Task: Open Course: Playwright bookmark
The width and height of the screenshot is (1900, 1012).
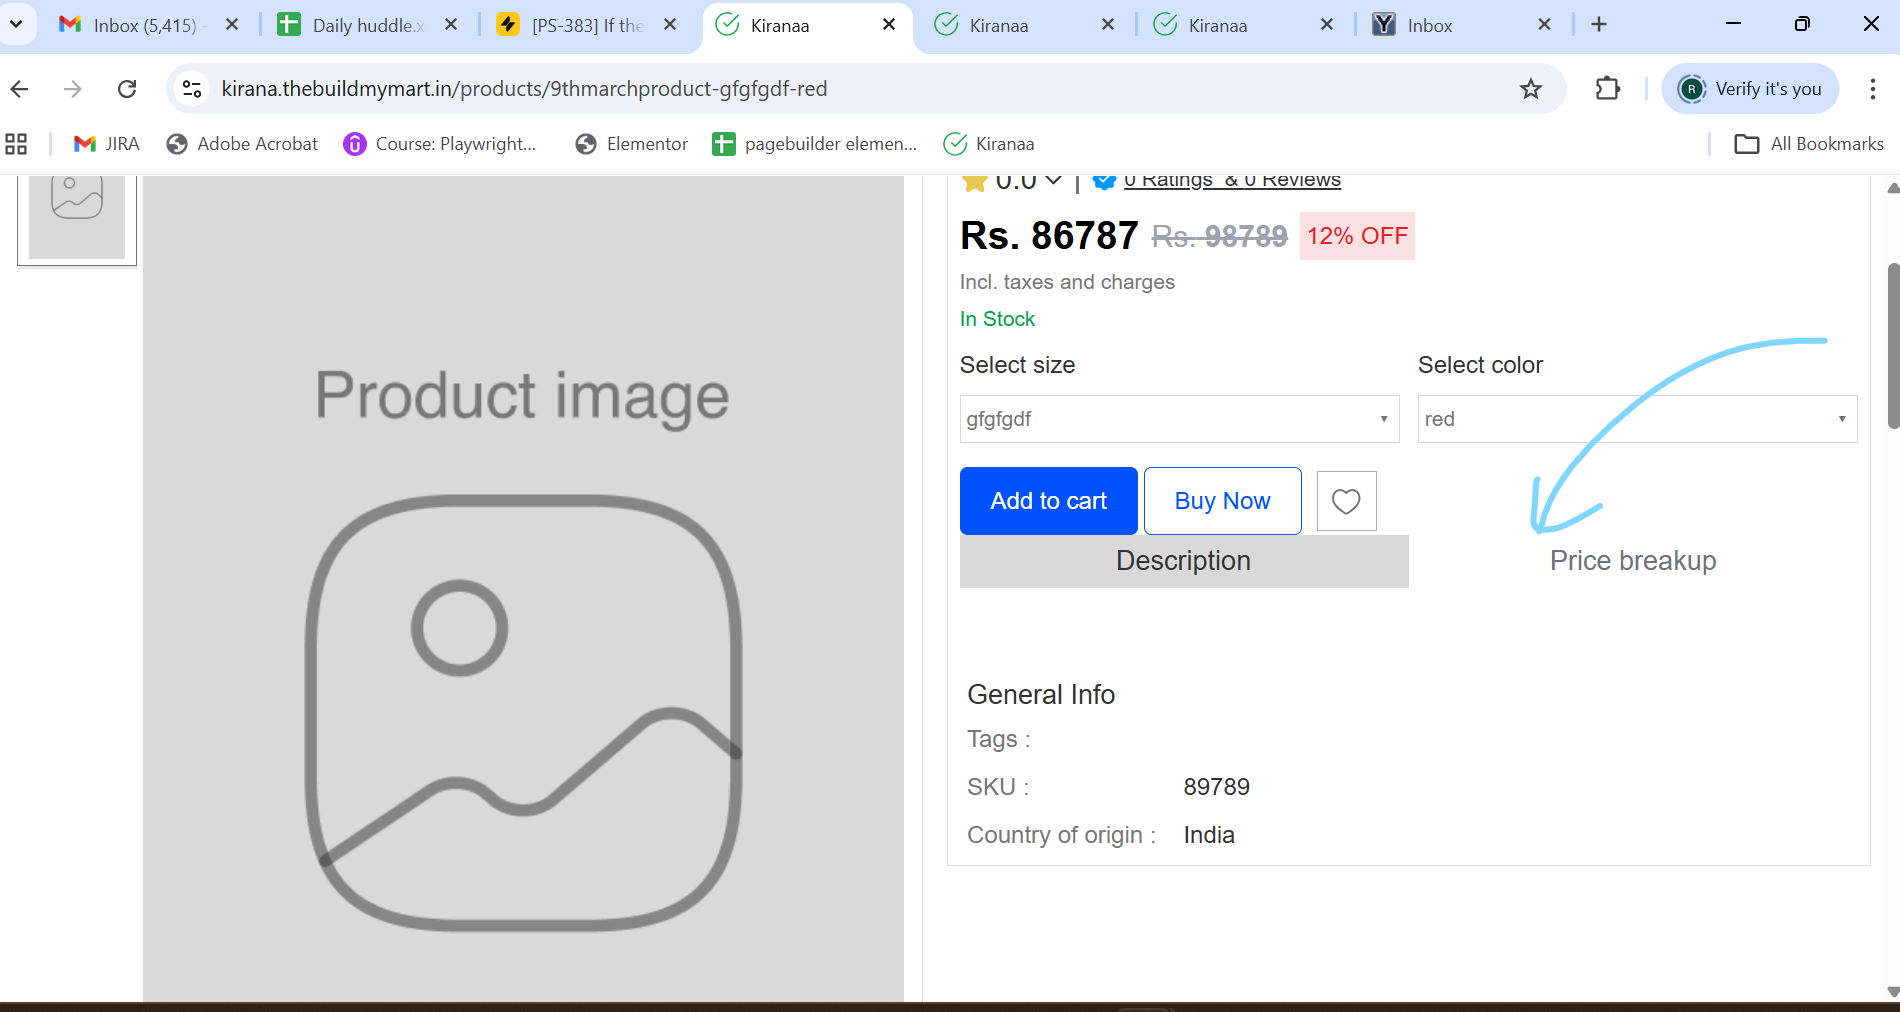Action: 440,144
